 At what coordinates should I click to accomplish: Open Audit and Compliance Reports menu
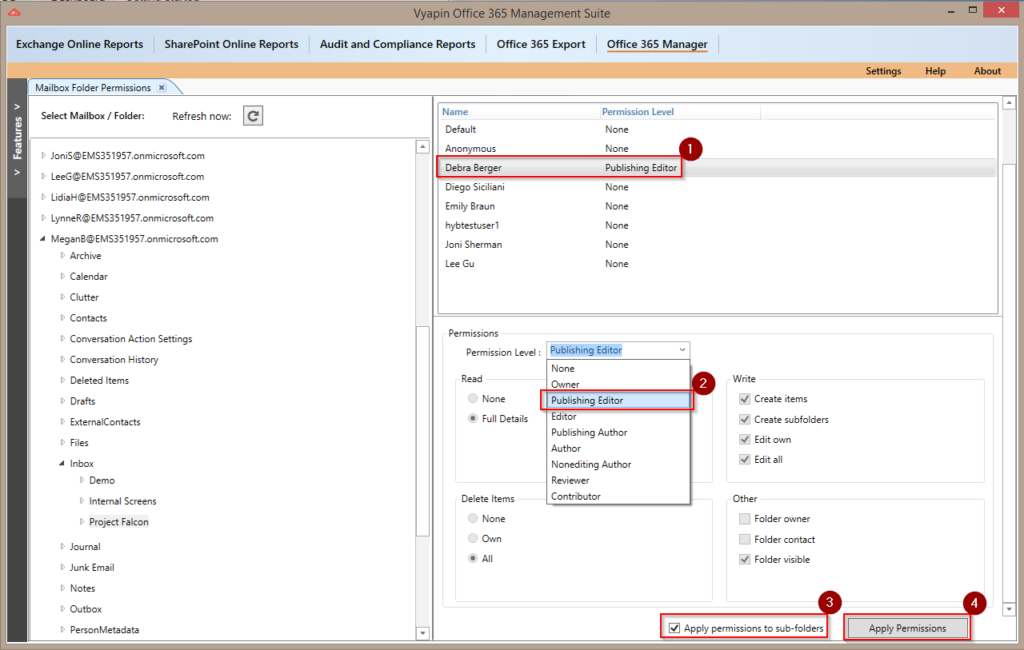click(397, 44)
